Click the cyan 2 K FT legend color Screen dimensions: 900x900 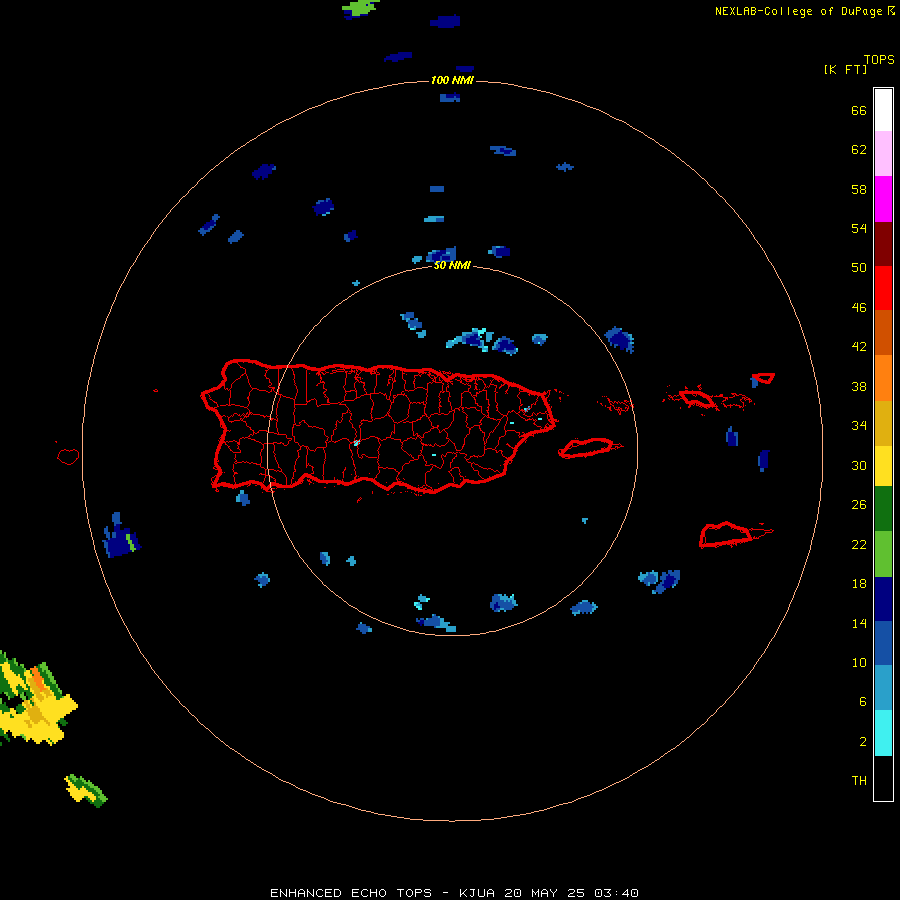(883, 733)
